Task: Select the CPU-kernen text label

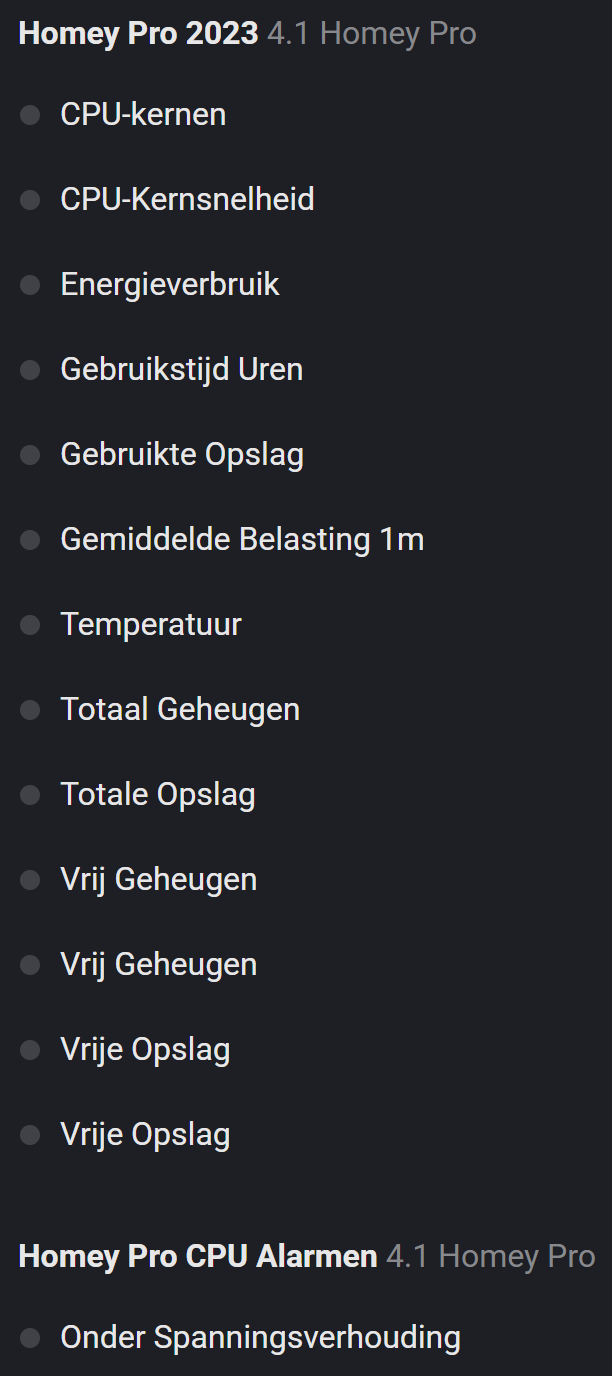Action: point(143,115)
